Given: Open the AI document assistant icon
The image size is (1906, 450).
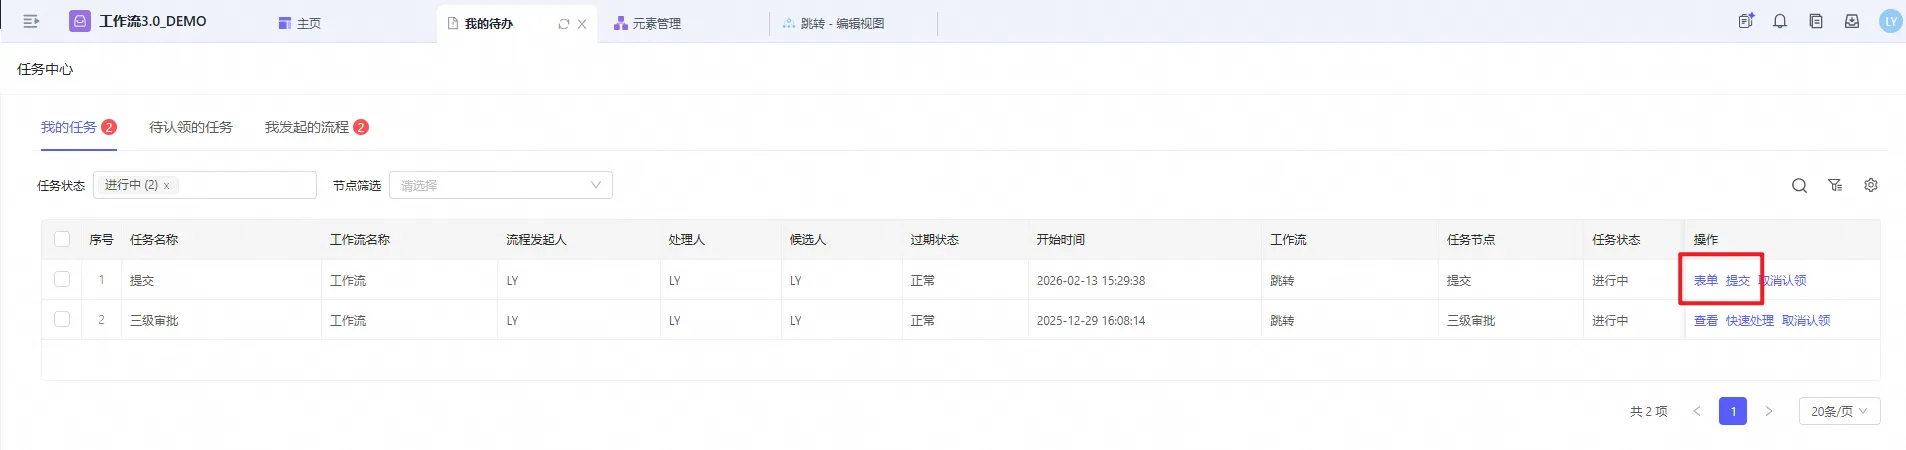Looking at the screenshot, I should (x=1746, y=21).
